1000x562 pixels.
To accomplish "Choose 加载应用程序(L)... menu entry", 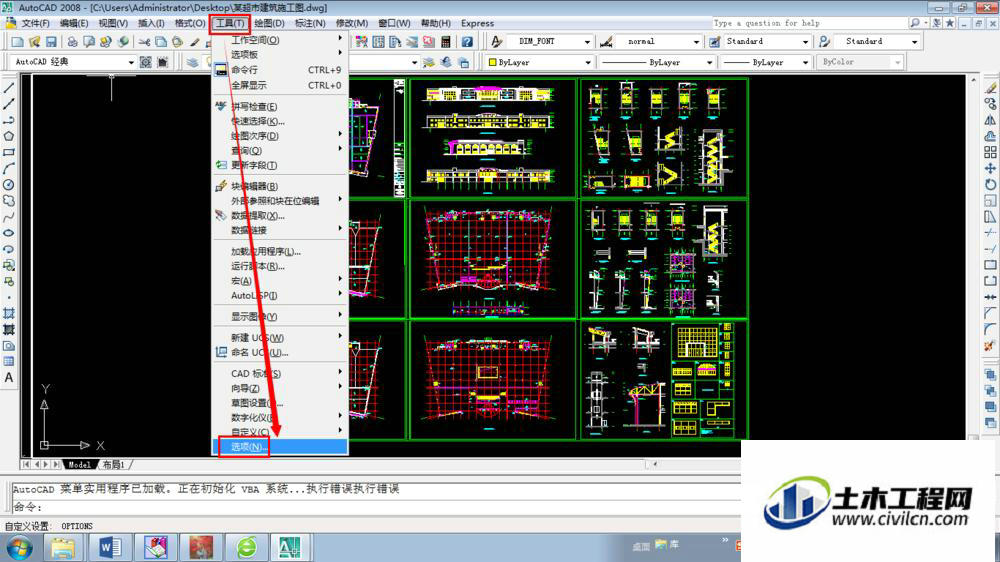I will (279, 251).
